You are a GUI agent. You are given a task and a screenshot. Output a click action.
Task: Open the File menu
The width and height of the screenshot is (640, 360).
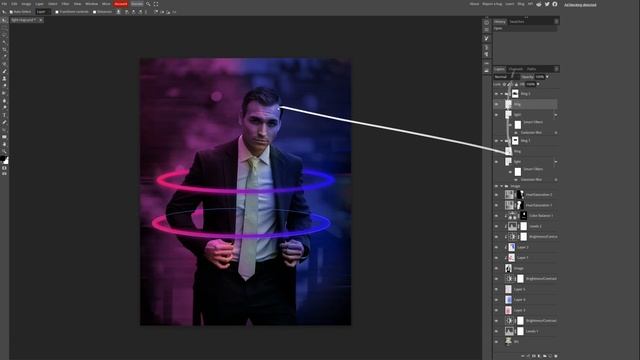4,4
